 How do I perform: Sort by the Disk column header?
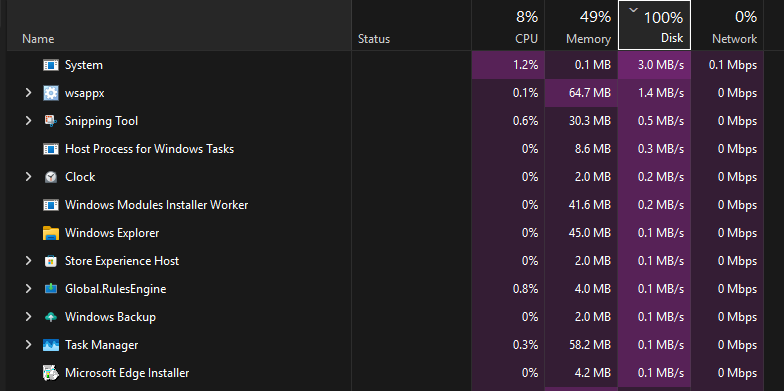(x=654, y=25)
